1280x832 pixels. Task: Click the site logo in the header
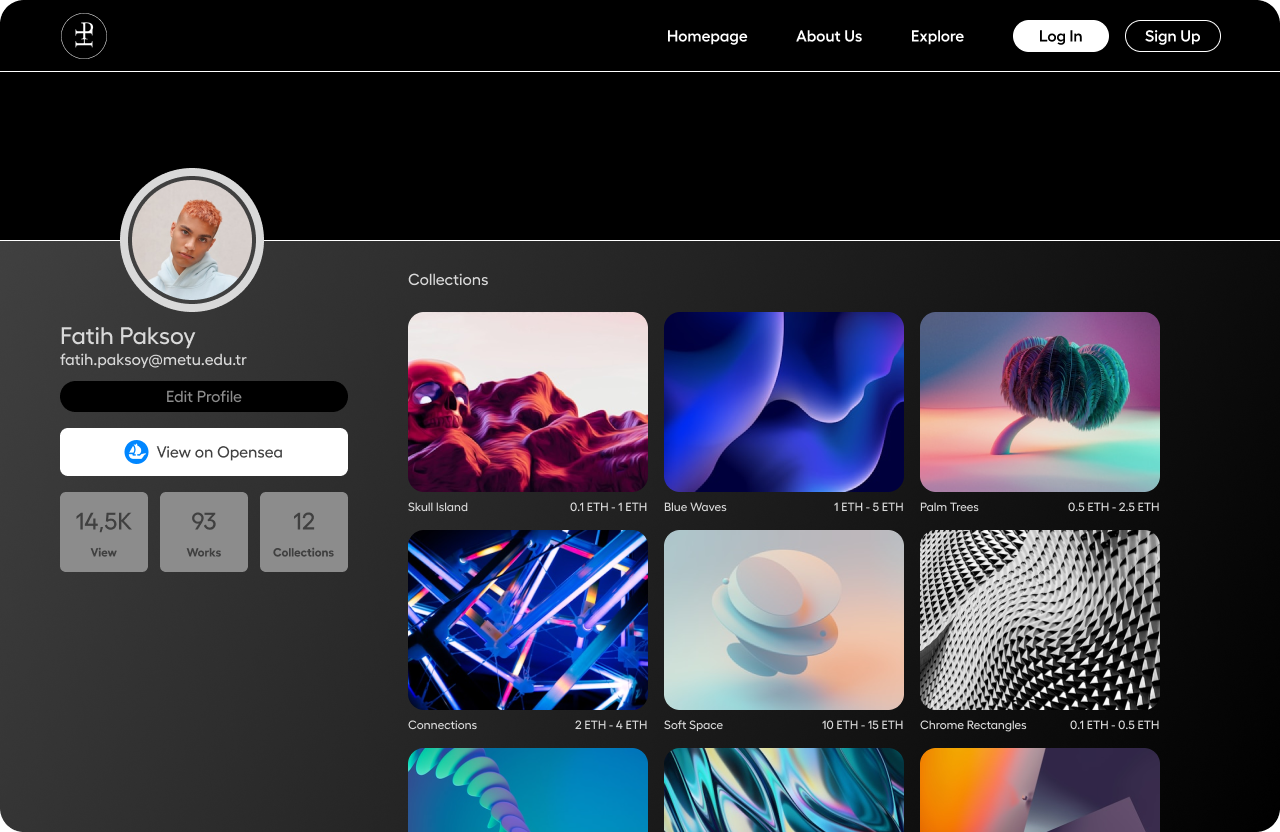84,36
